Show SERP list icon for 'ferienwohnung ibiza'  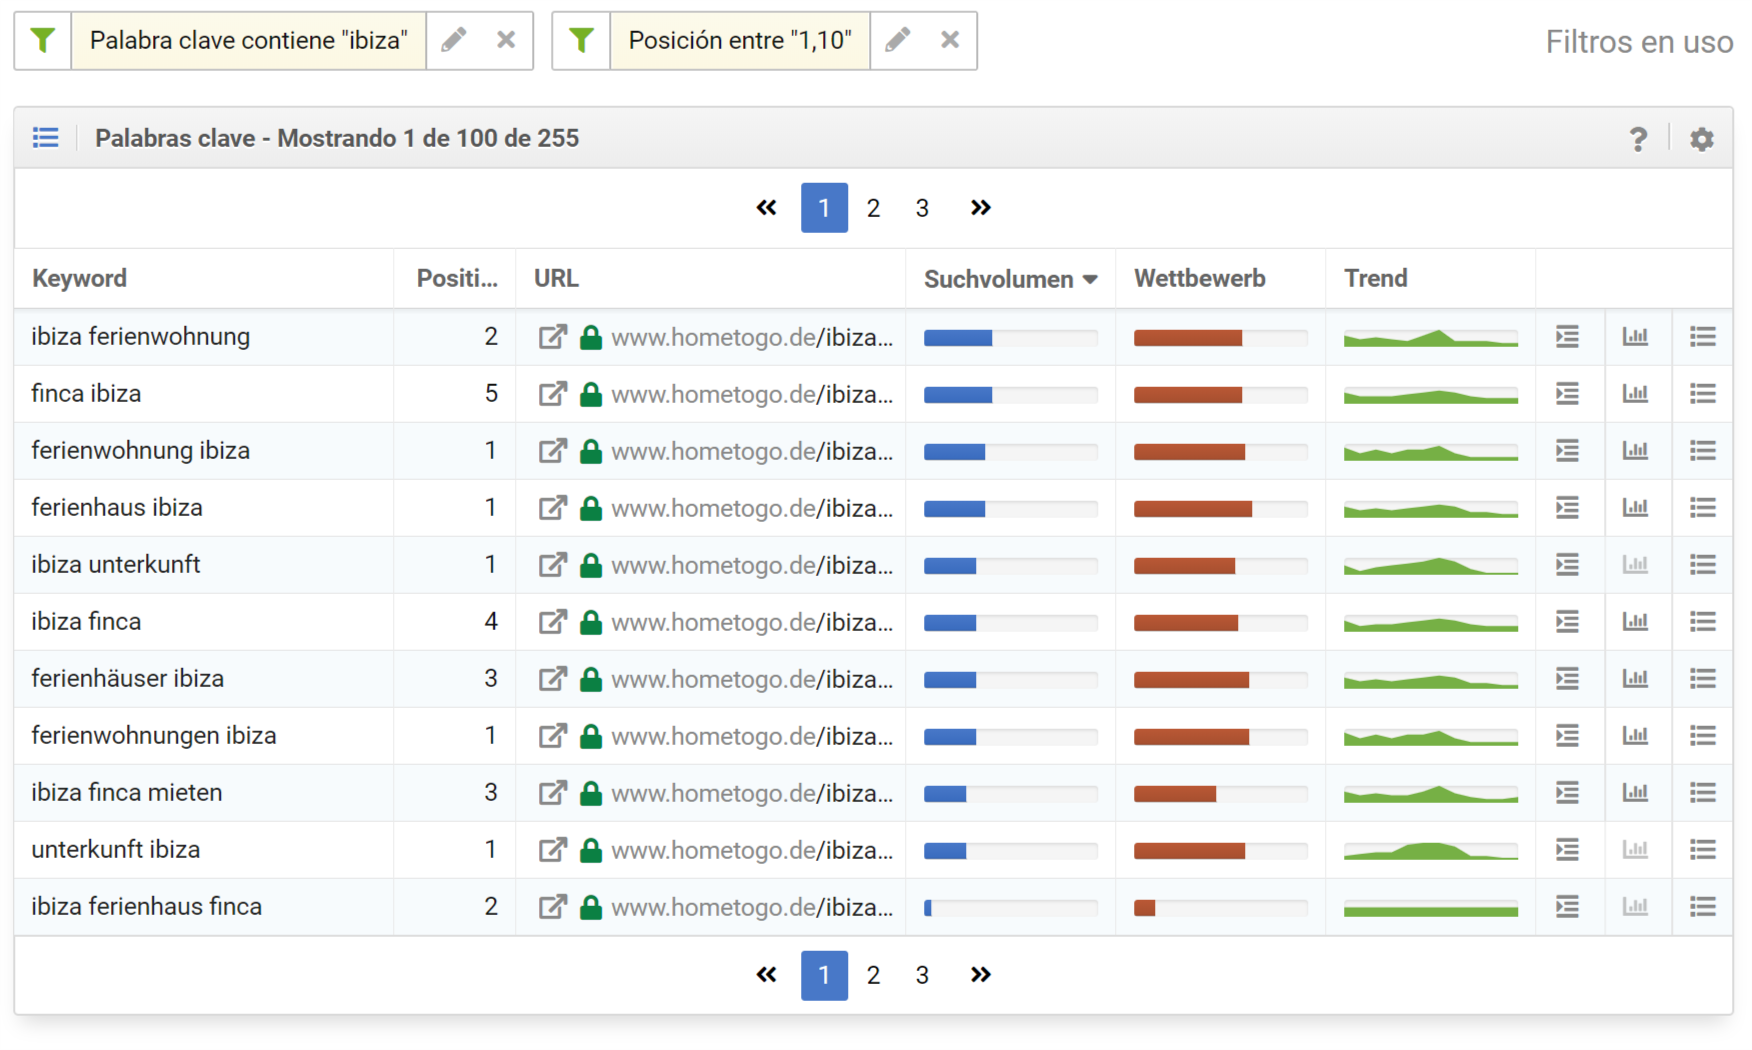[1567, 451]
